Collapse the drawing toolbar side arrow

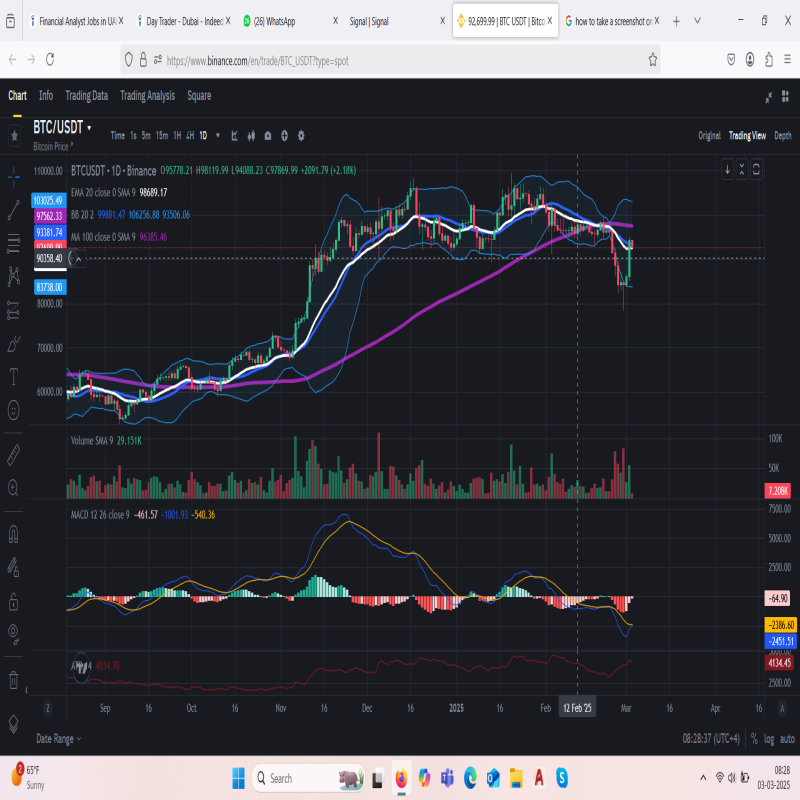point(27,690)
